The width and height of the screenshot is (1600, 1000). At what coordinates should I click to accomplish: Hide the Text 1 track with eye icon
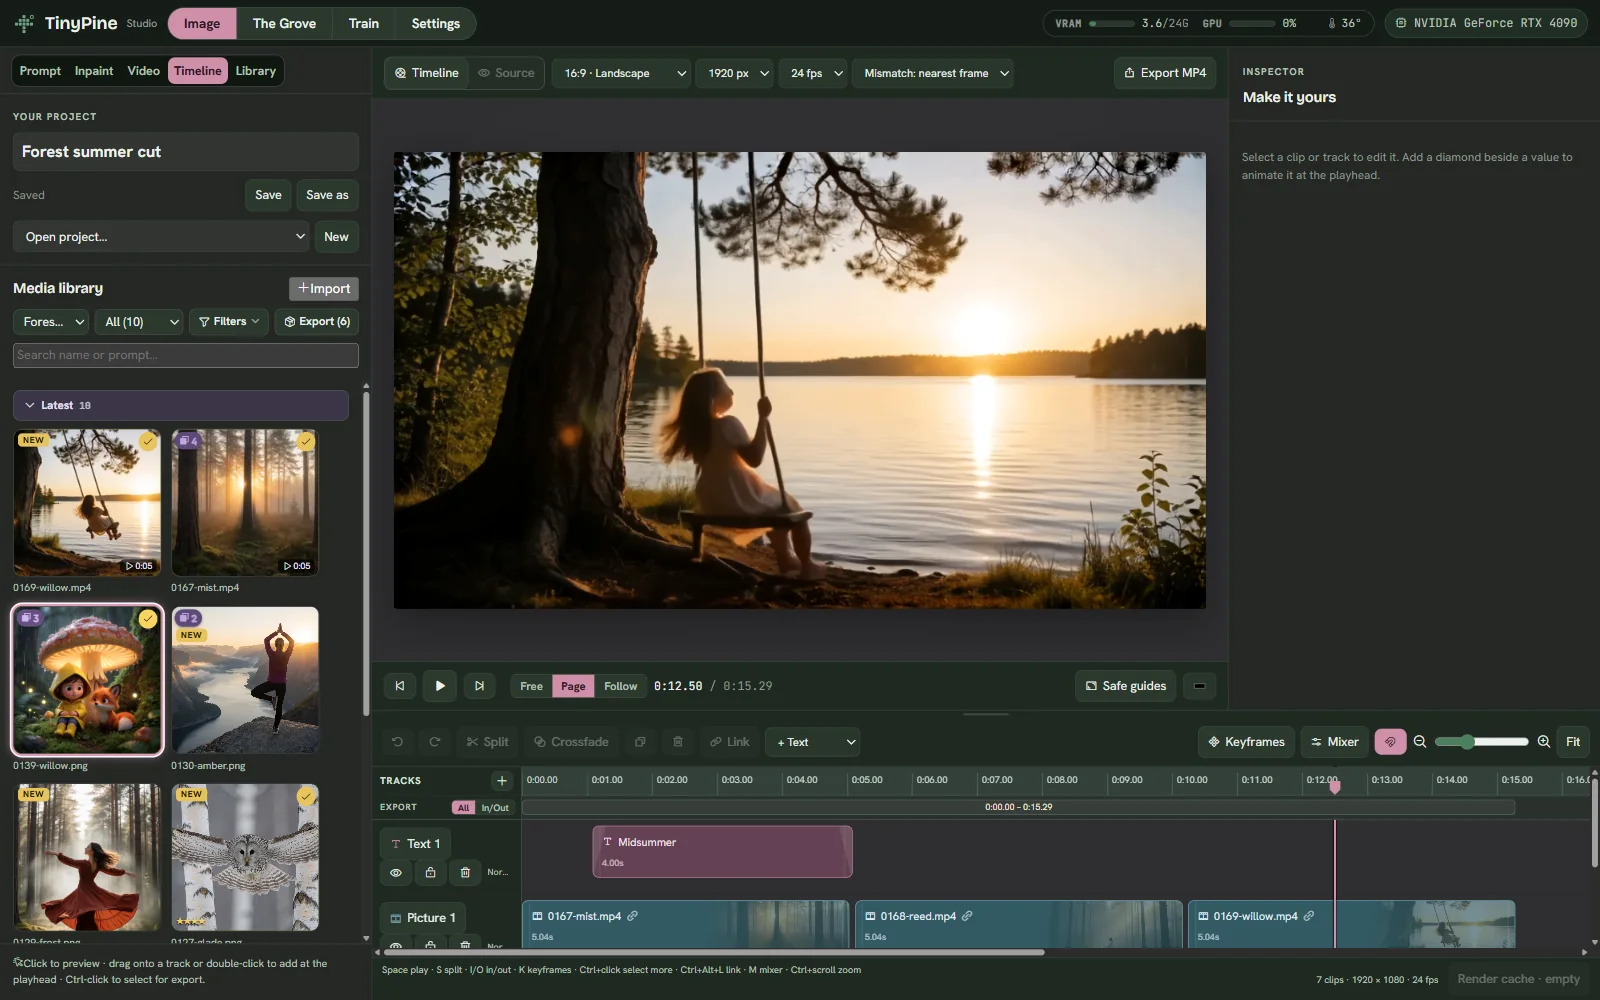(396, 872)
